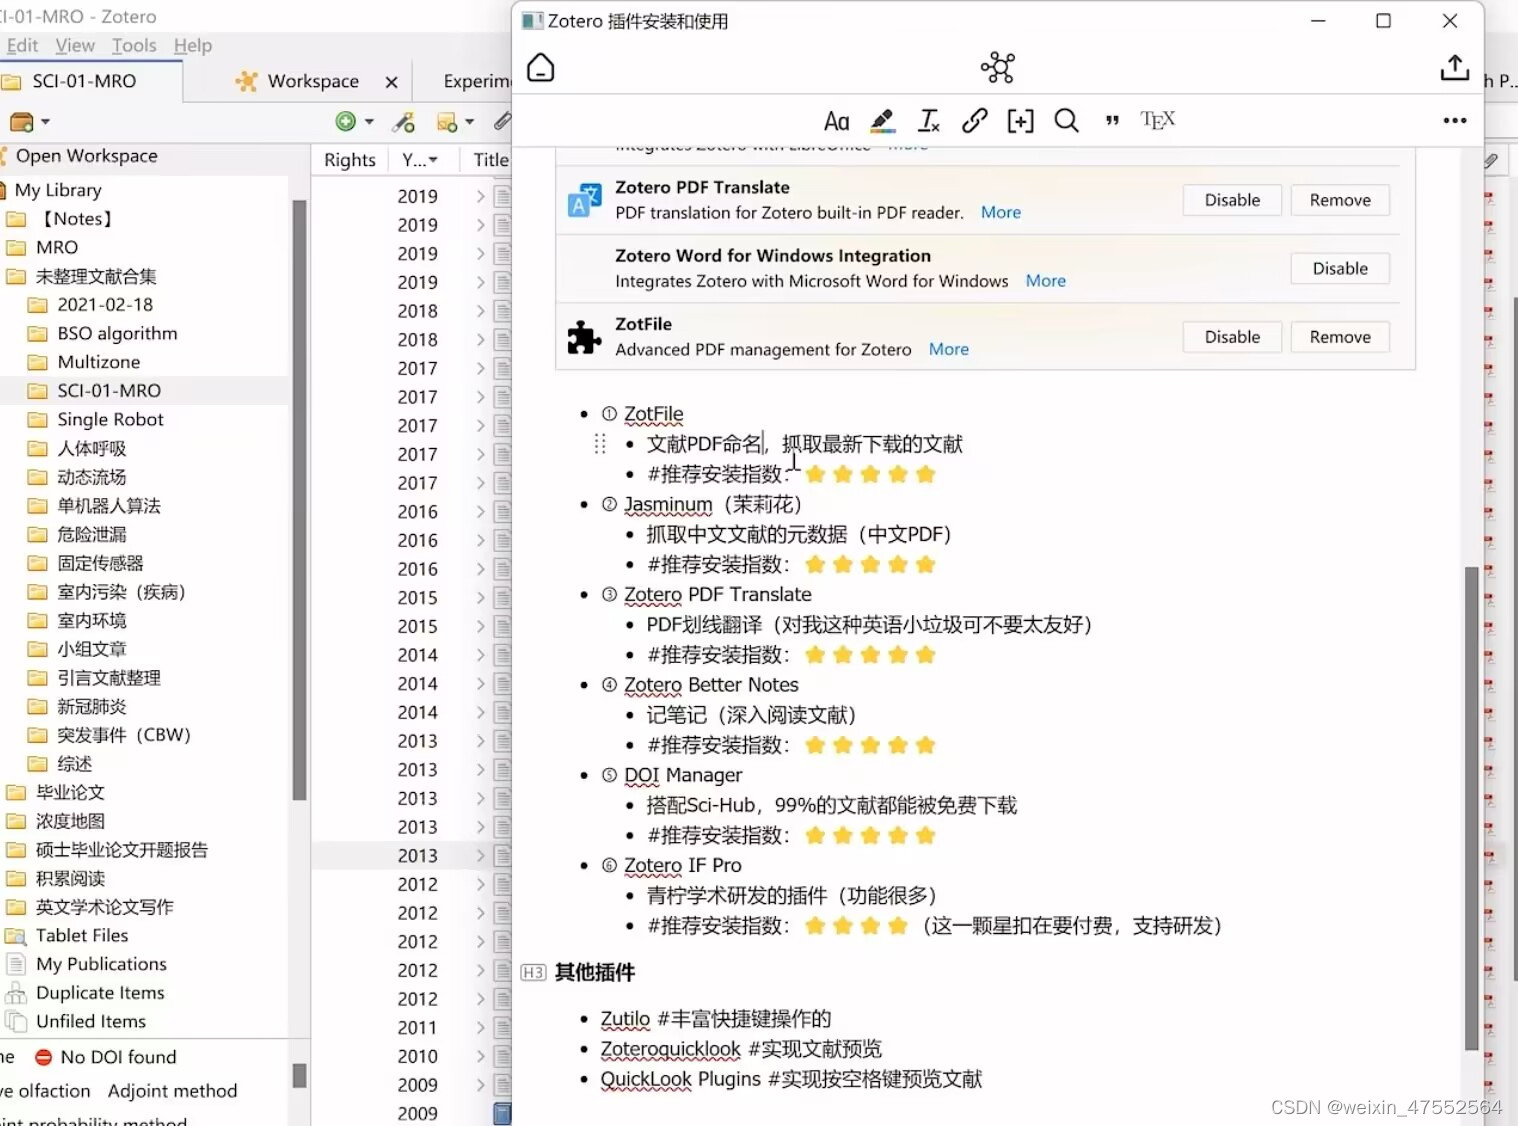The width and height of the screenshot is (1518, 1126).
Task: Expand the 2010 item row chevron
Action: (480, 1057)
